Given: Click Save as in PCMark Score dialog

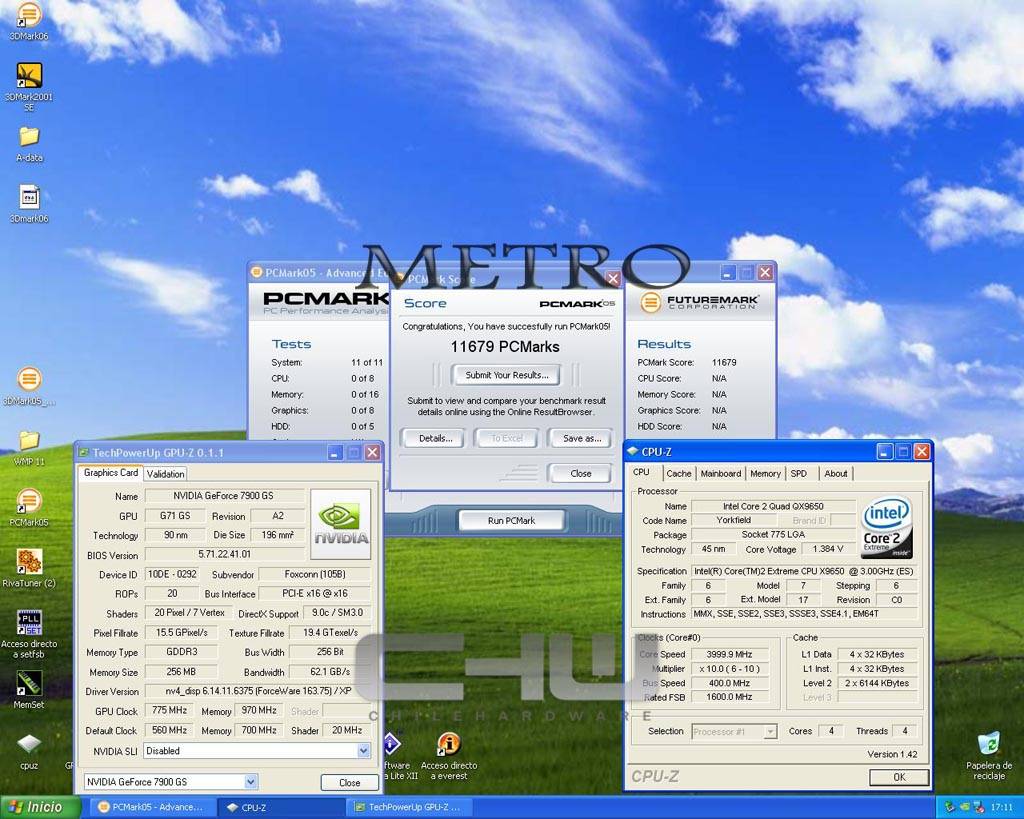Looking at the screenshot, I should [581, 438].
